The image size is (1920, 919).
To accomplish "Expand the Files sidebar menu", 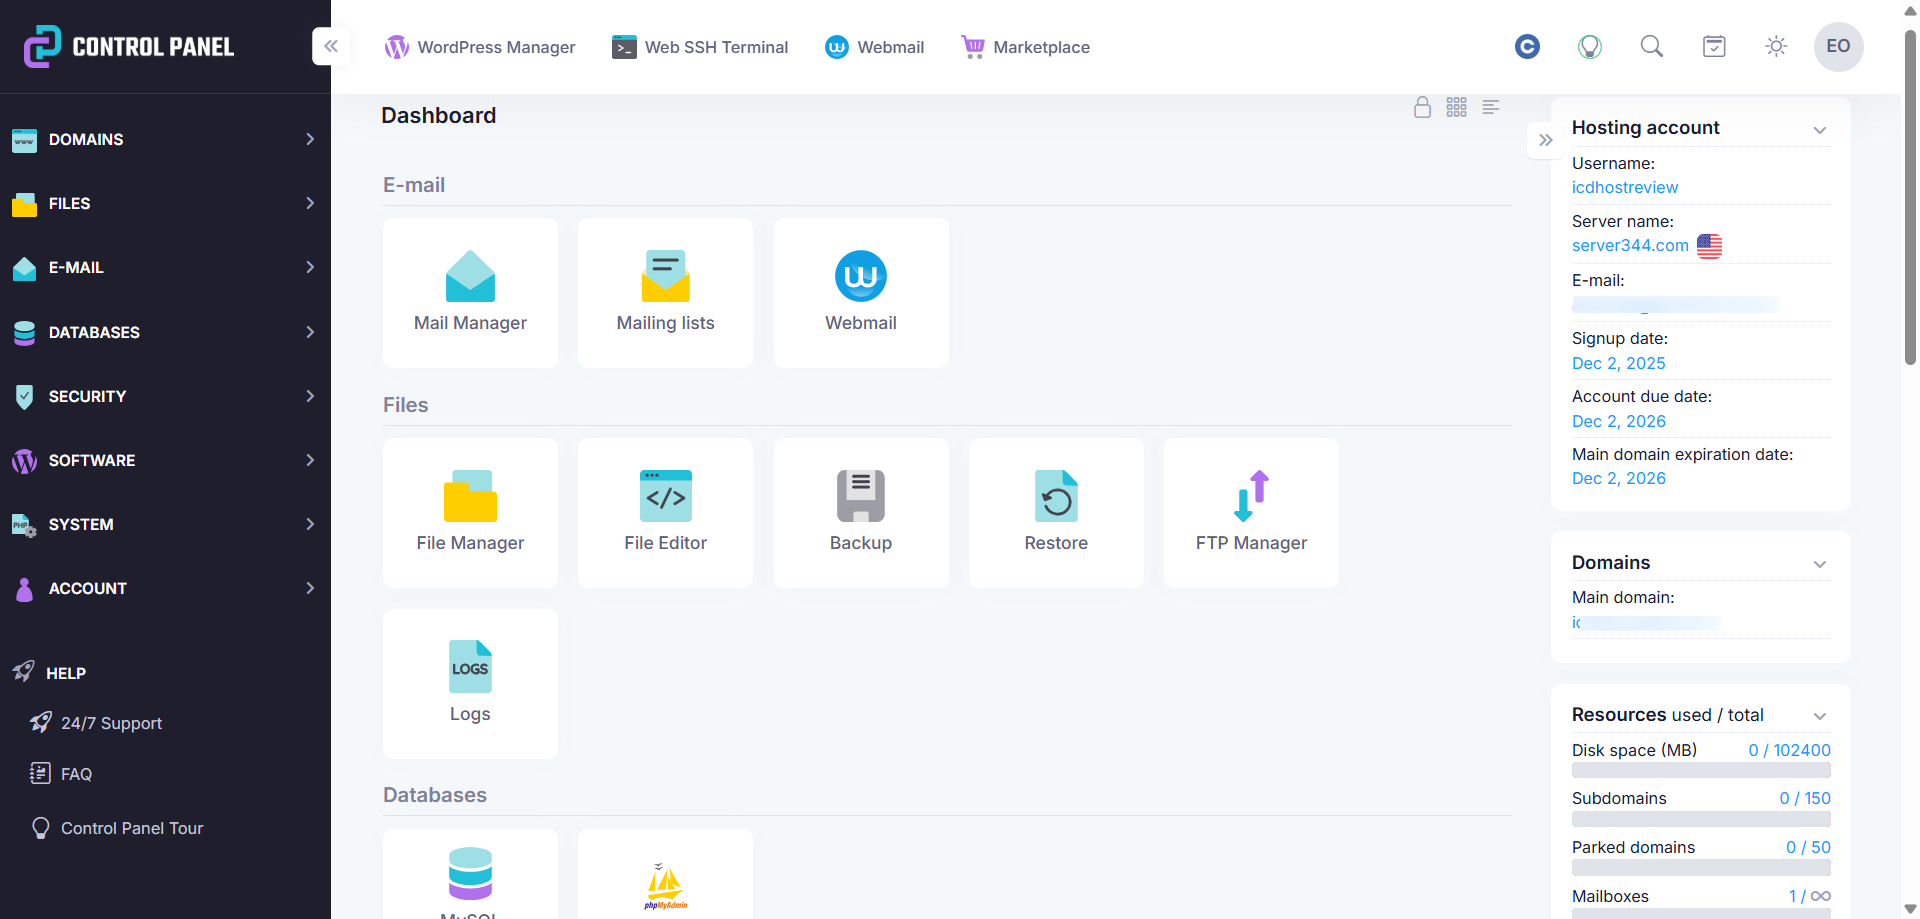I will coord(165,203).
